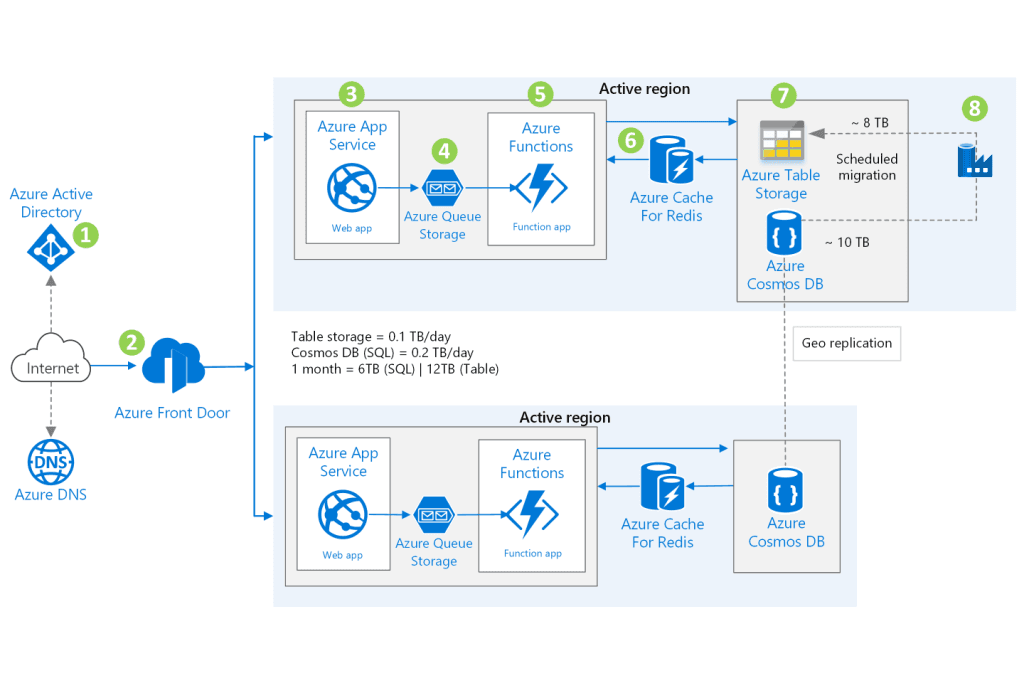Click the 'Scheduled migration' text
This screenshot has height=683, width=1024.
(x=867, y=167)
